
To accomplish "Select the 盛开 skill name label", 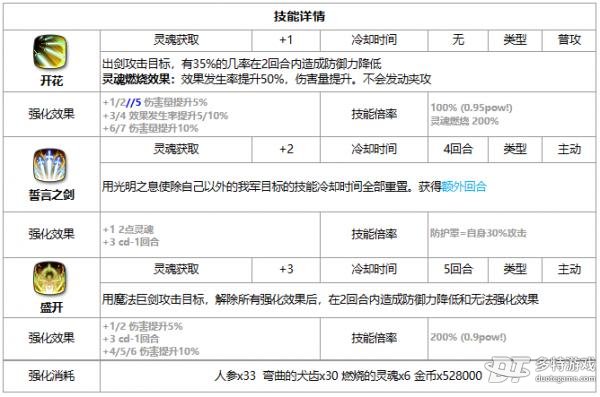I will [51, 307].
